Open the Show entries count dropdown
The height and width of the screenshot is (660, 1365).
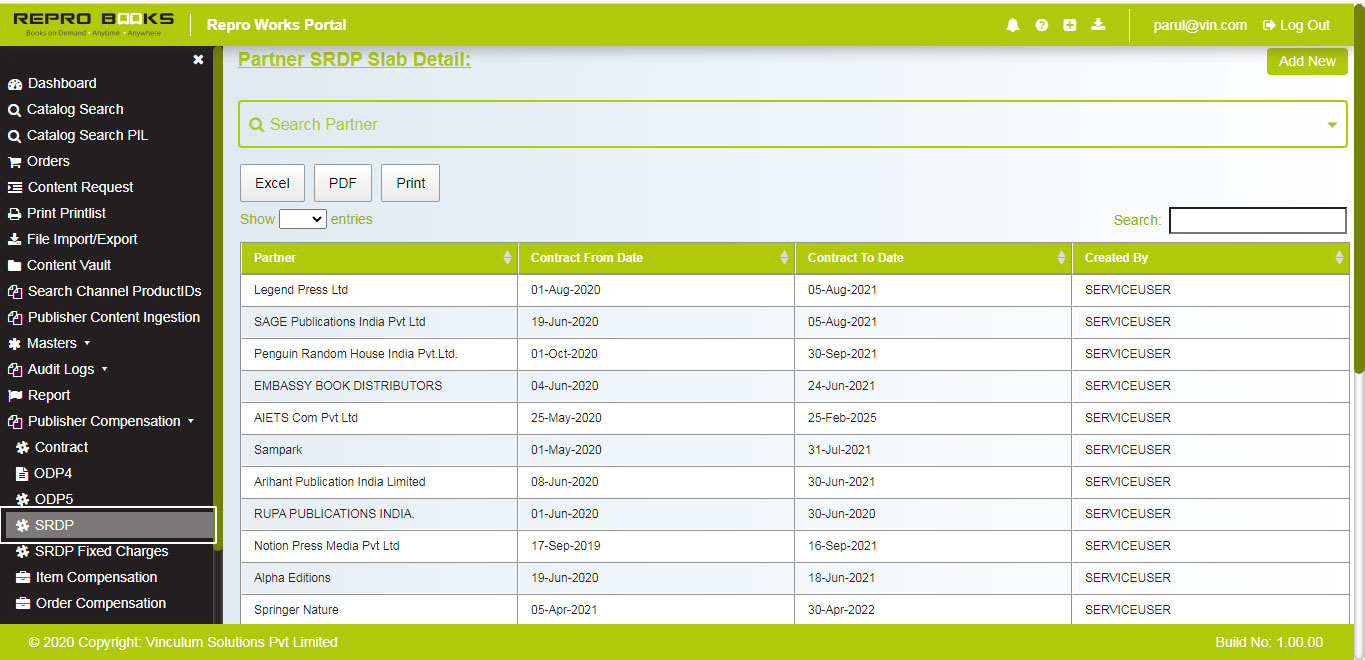(x=302, y=219)
